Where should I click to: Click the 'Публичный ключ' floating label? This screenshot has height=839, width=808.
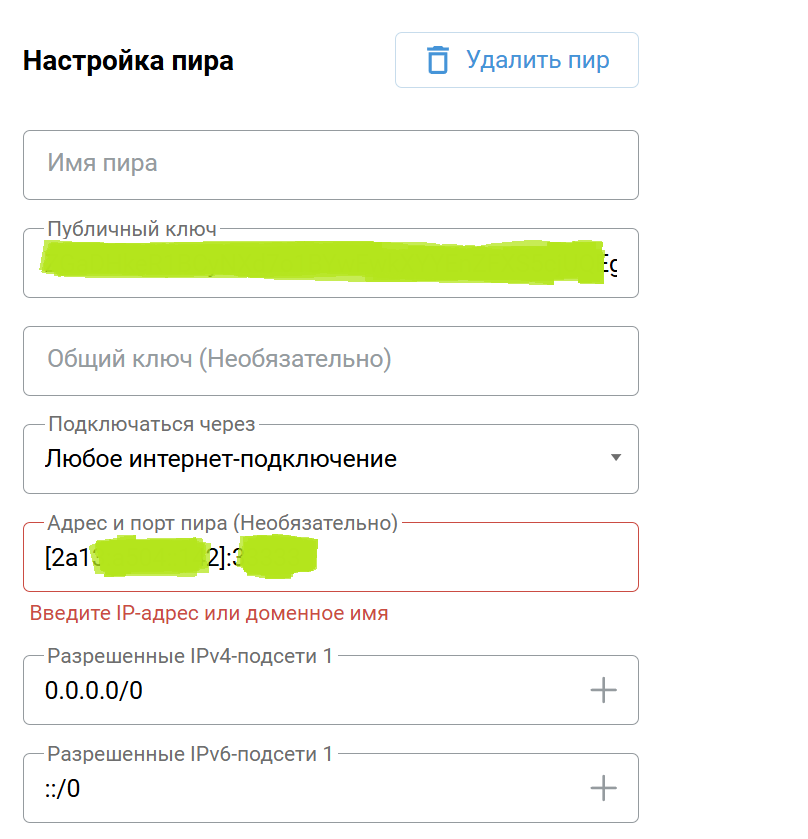pyautogui.click(x=132, y=229)
